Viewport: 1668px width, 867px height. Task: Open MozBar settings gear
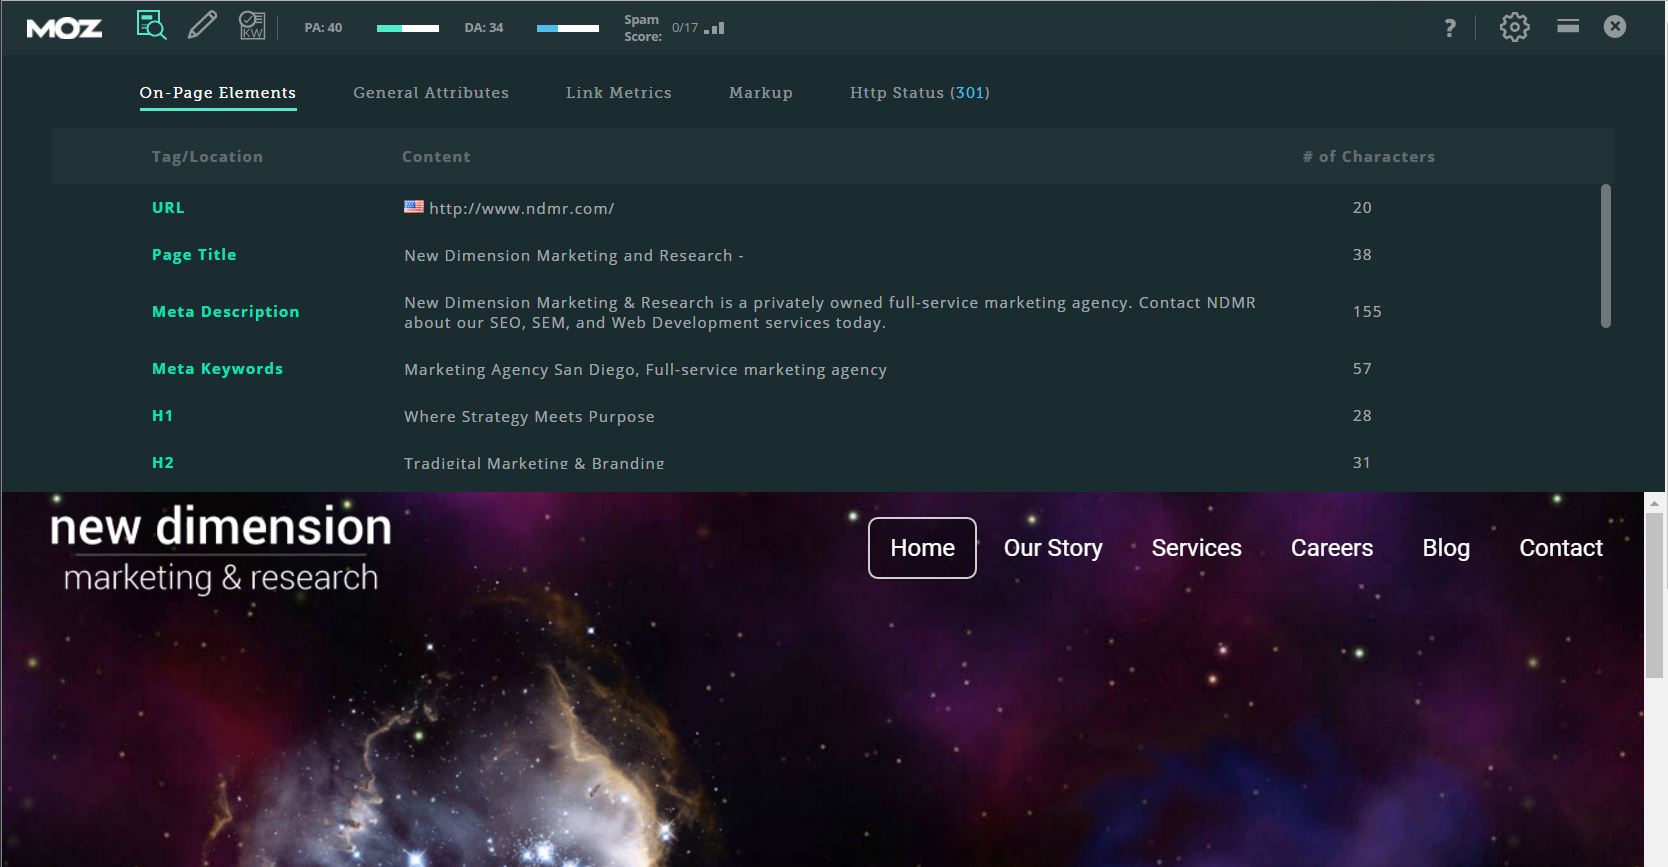[x=1515, y=27]
